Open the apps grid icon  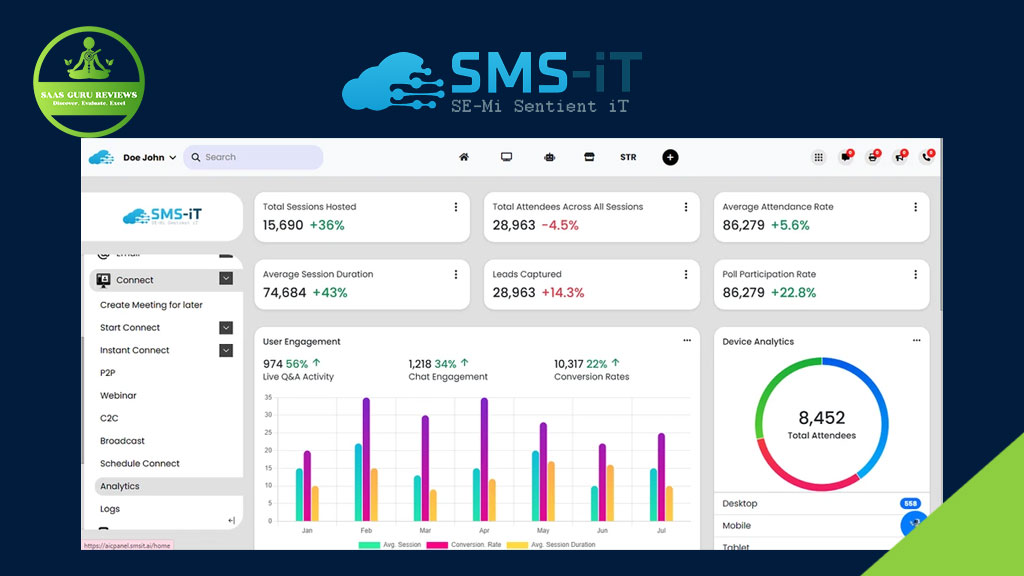[x=818, y=157]
